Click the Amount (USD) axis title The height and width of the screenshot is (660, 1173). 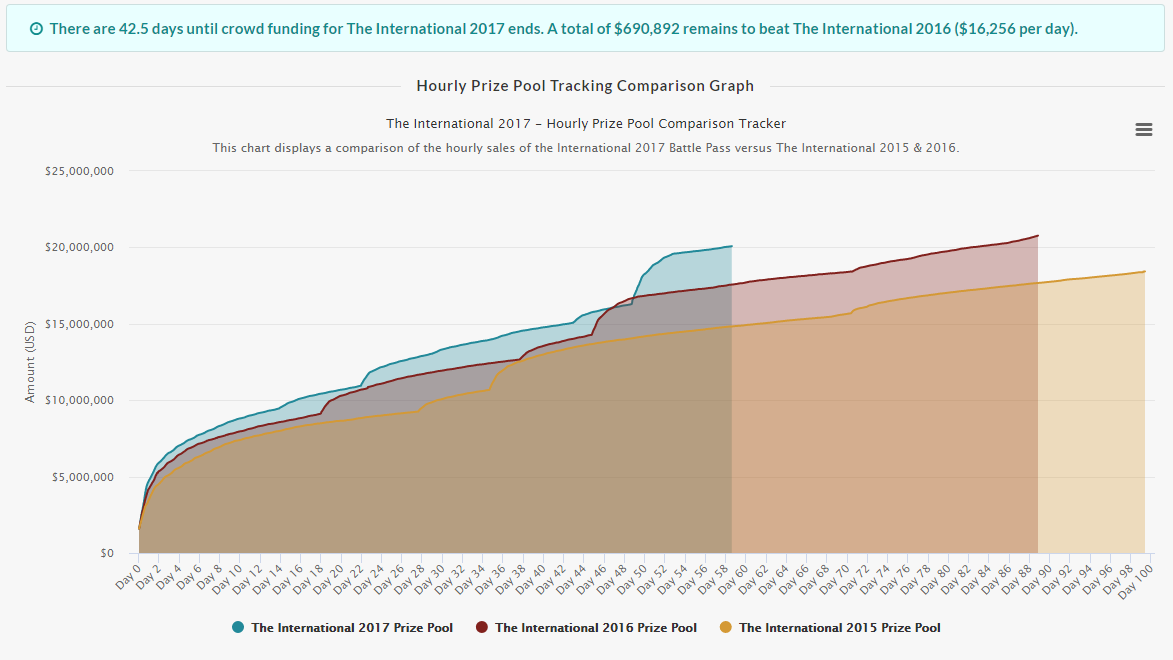tap(30, 362)
